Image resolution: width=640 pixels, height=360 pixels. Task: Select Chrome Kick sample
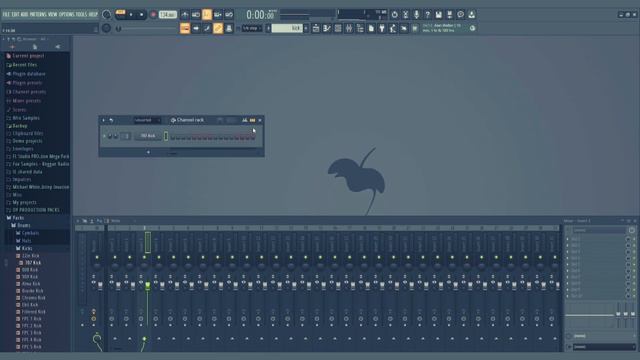33,298
